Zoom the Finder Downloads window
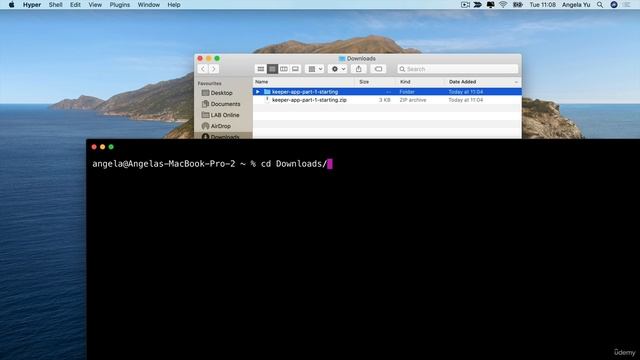Image resolution: width=640 pixels, height=360 pixels. click(217, 58)
